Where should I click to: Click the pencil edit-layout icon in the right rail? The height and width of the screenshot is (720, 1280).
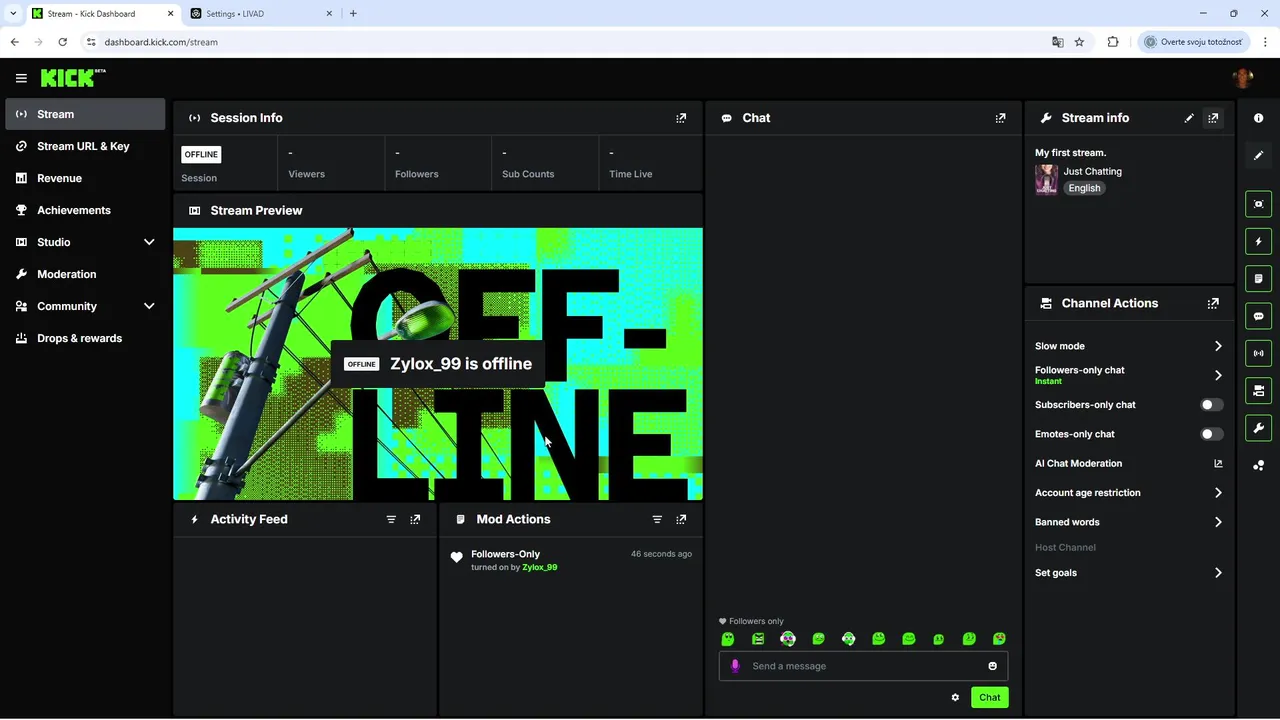tap(1258, 155)
